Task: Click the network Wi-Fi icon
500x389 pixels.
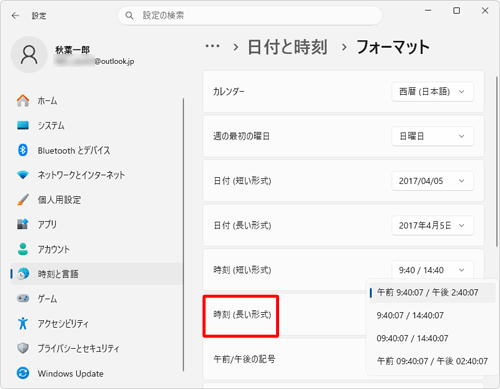Action: coord(23,175)
